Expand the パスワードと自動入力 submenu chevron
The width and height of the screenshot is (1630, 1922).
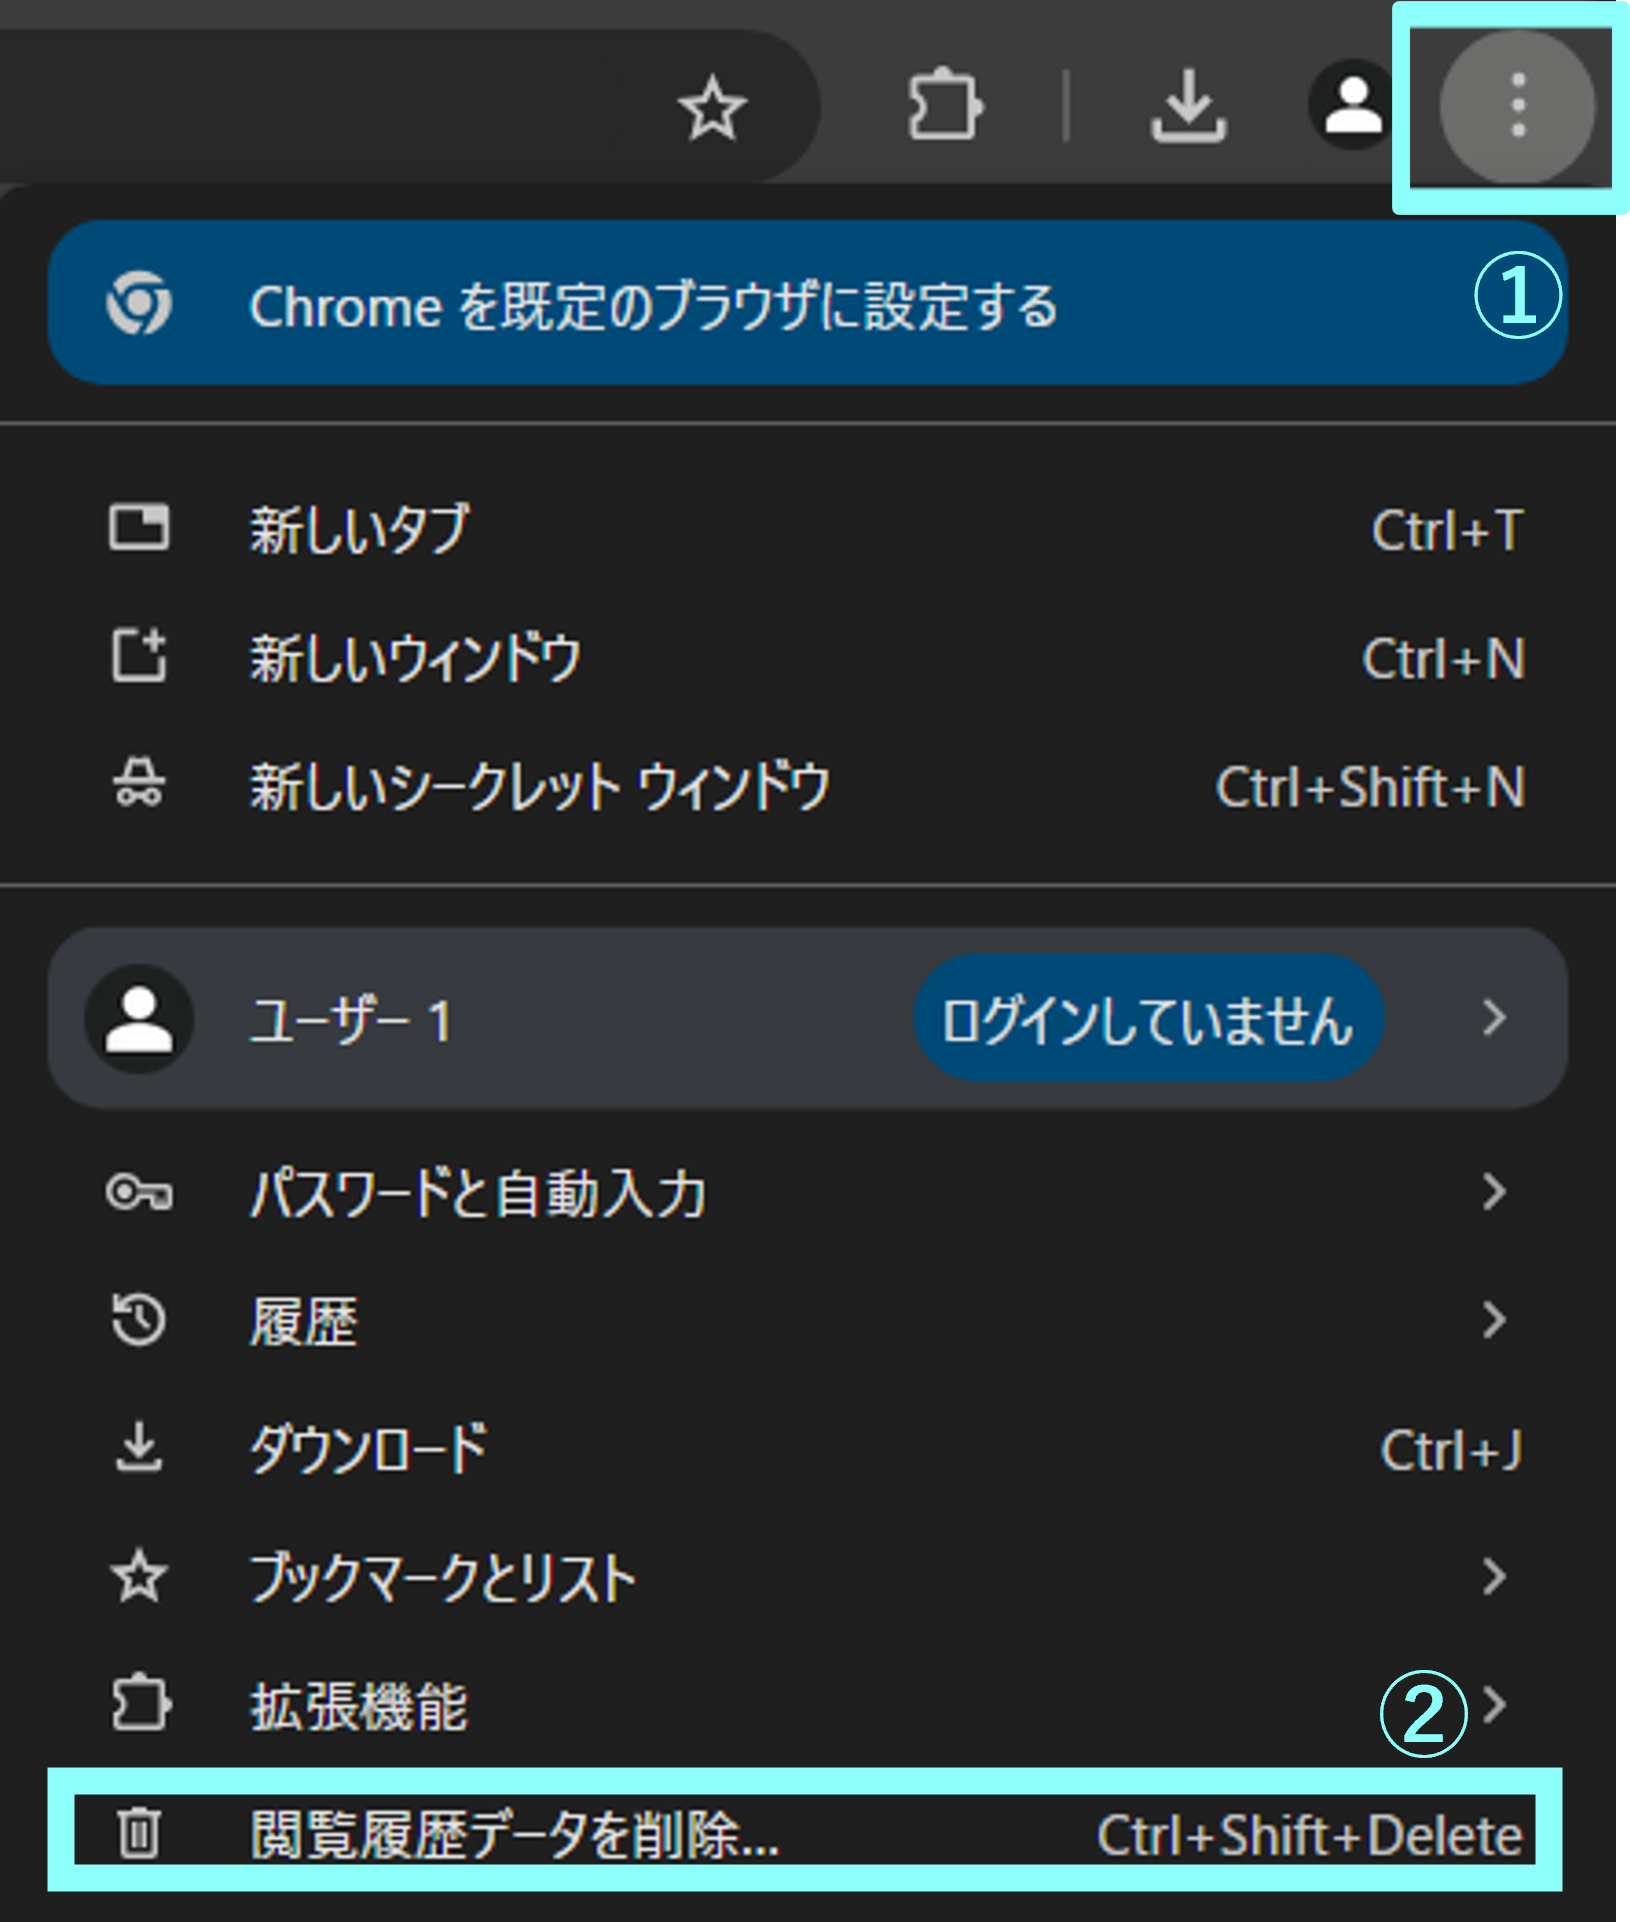pos(1494,1192)
